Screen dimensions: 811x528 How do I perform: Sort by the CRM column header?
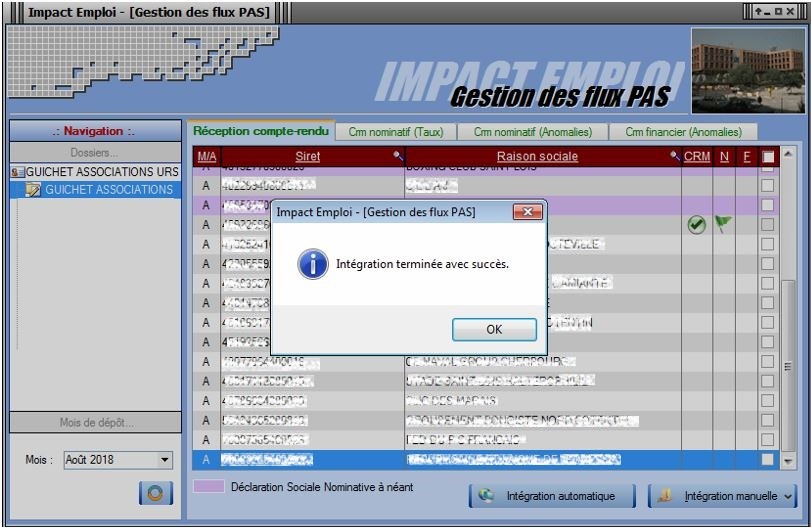click(x=697, y=156)
